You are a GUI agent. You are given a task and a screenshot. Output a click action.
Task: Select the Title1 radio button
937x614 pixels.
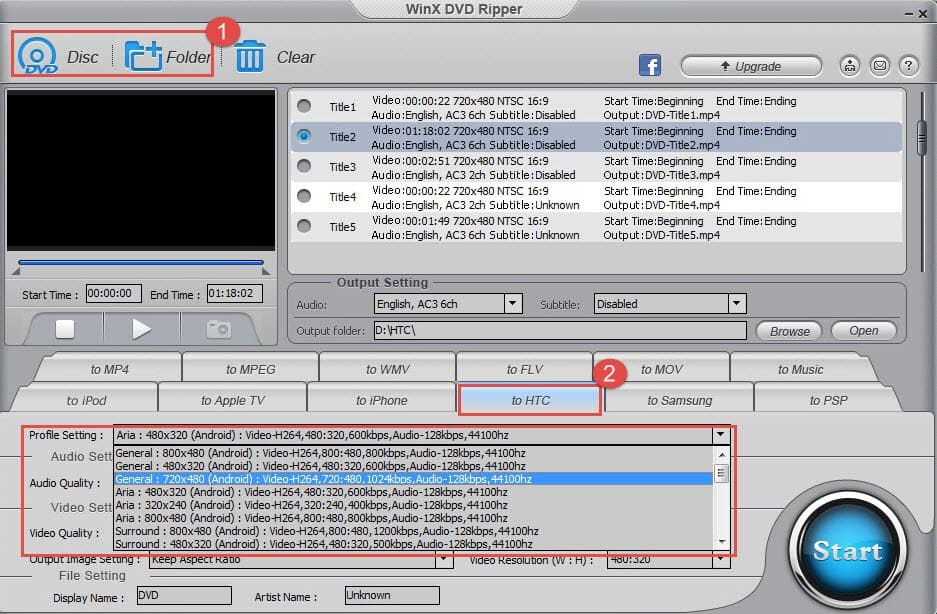pos(304,106)
